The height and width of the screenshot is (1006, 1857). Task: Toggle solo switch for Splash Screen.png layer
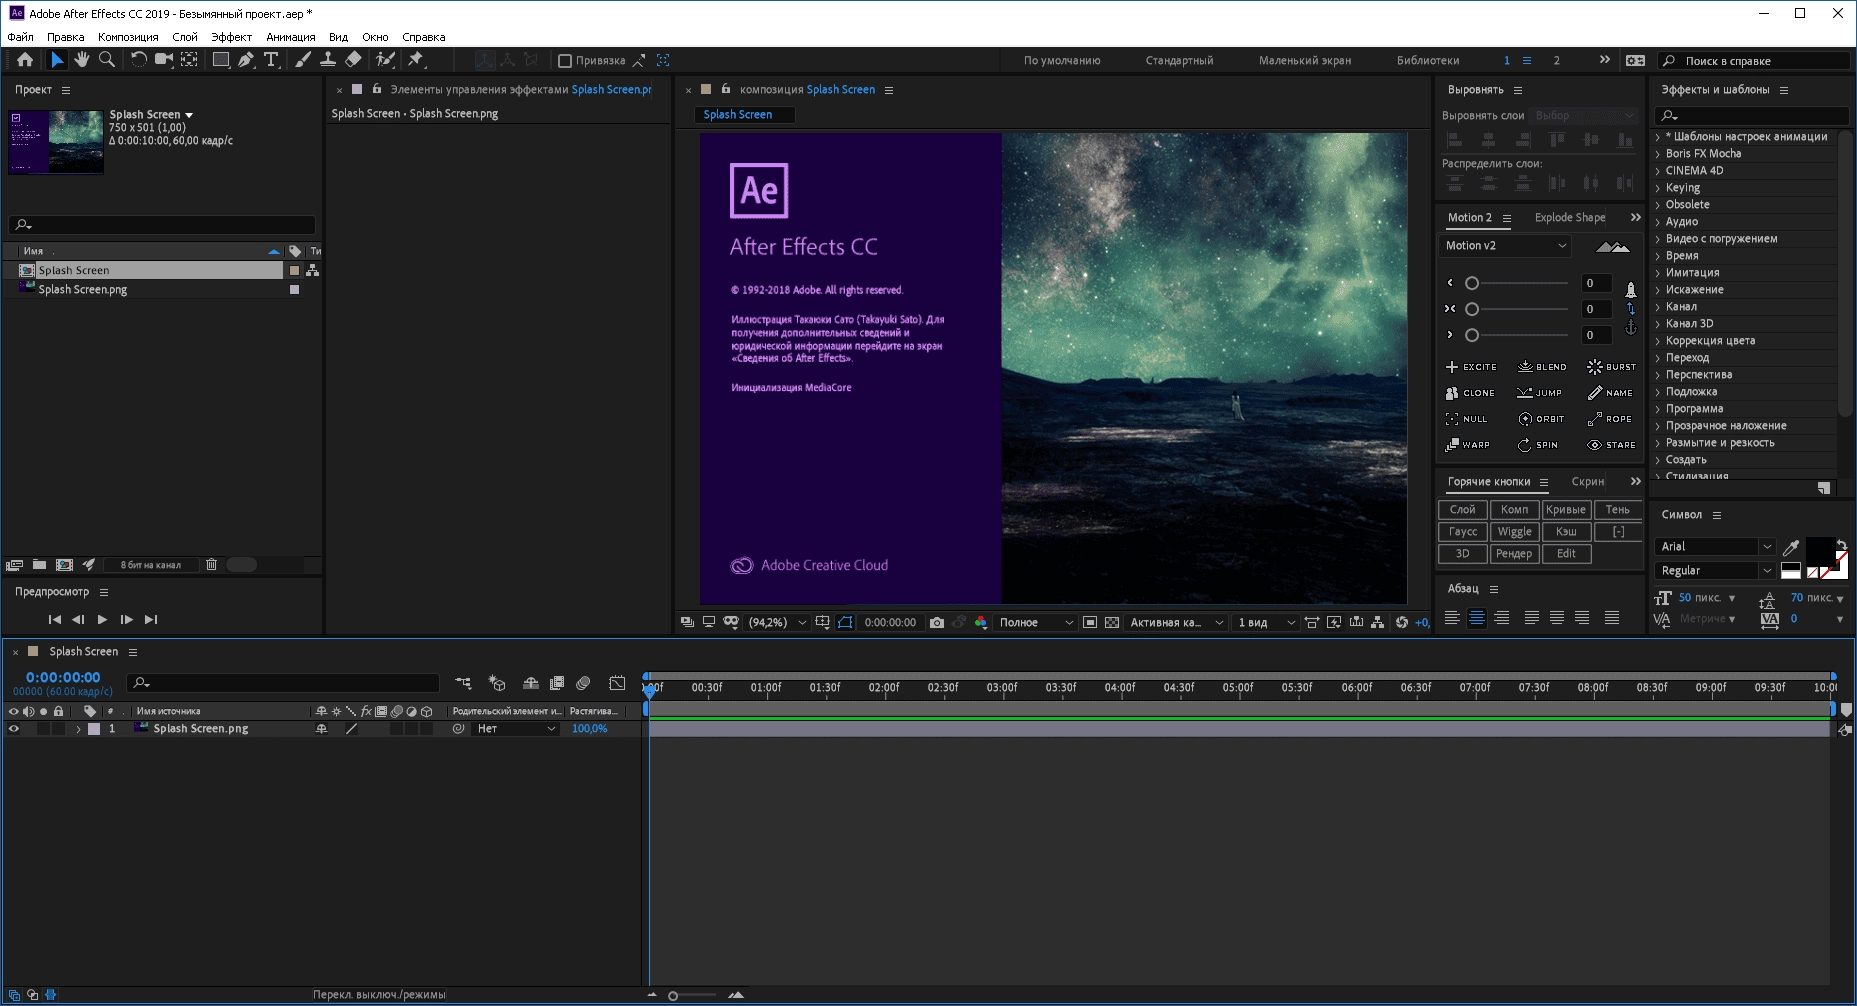43,729
